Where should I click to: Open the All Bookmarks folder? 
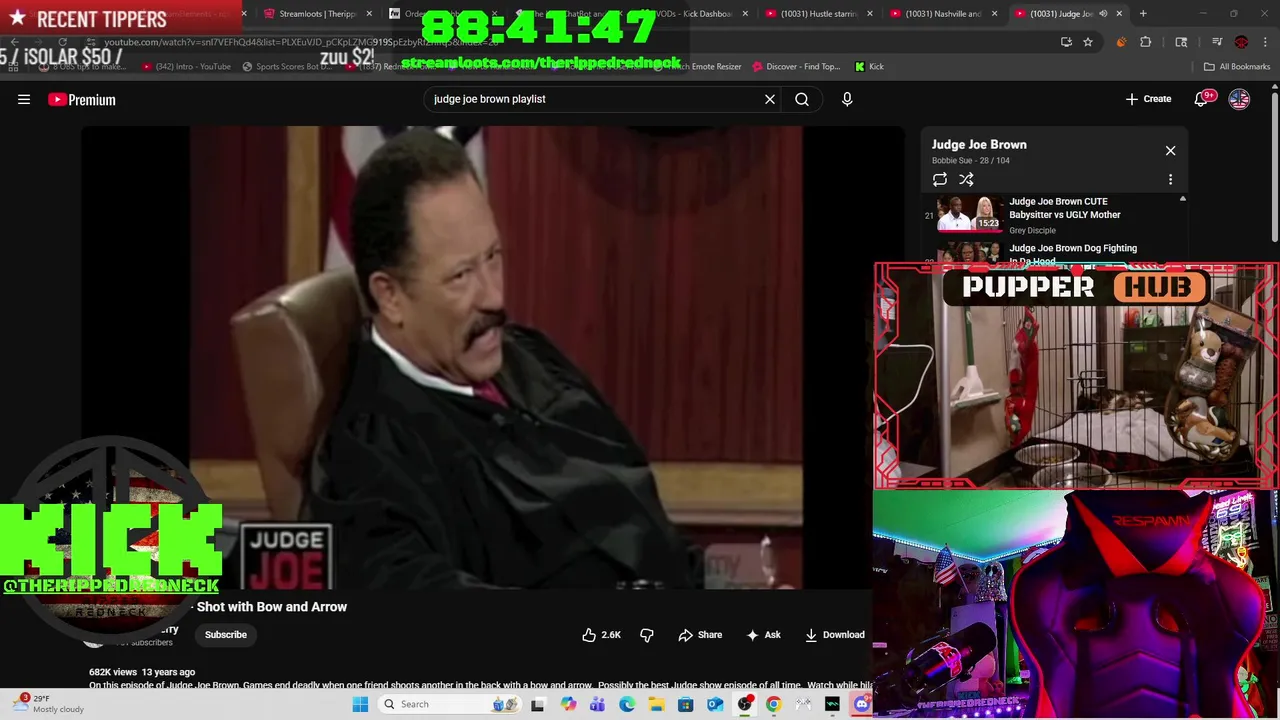tap(1237, 67)
